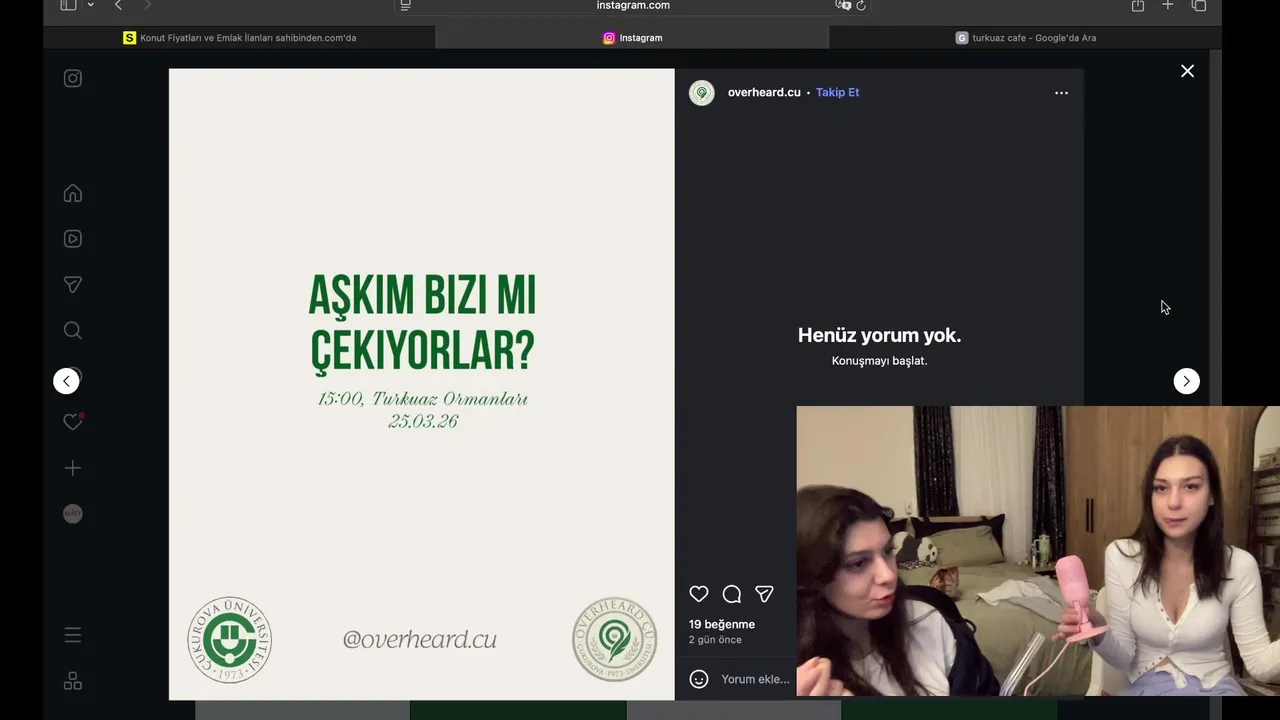1280x720 pixels.
Task: Click the post image AŞKIM BIZI MI ÇEKIYORLAR
Action: click(x=422, y=384)
